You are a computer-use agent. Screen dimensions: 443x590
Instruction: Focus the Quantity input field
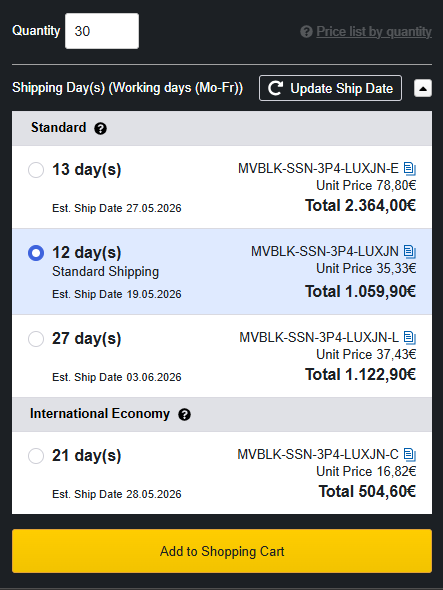coord(102,31)
